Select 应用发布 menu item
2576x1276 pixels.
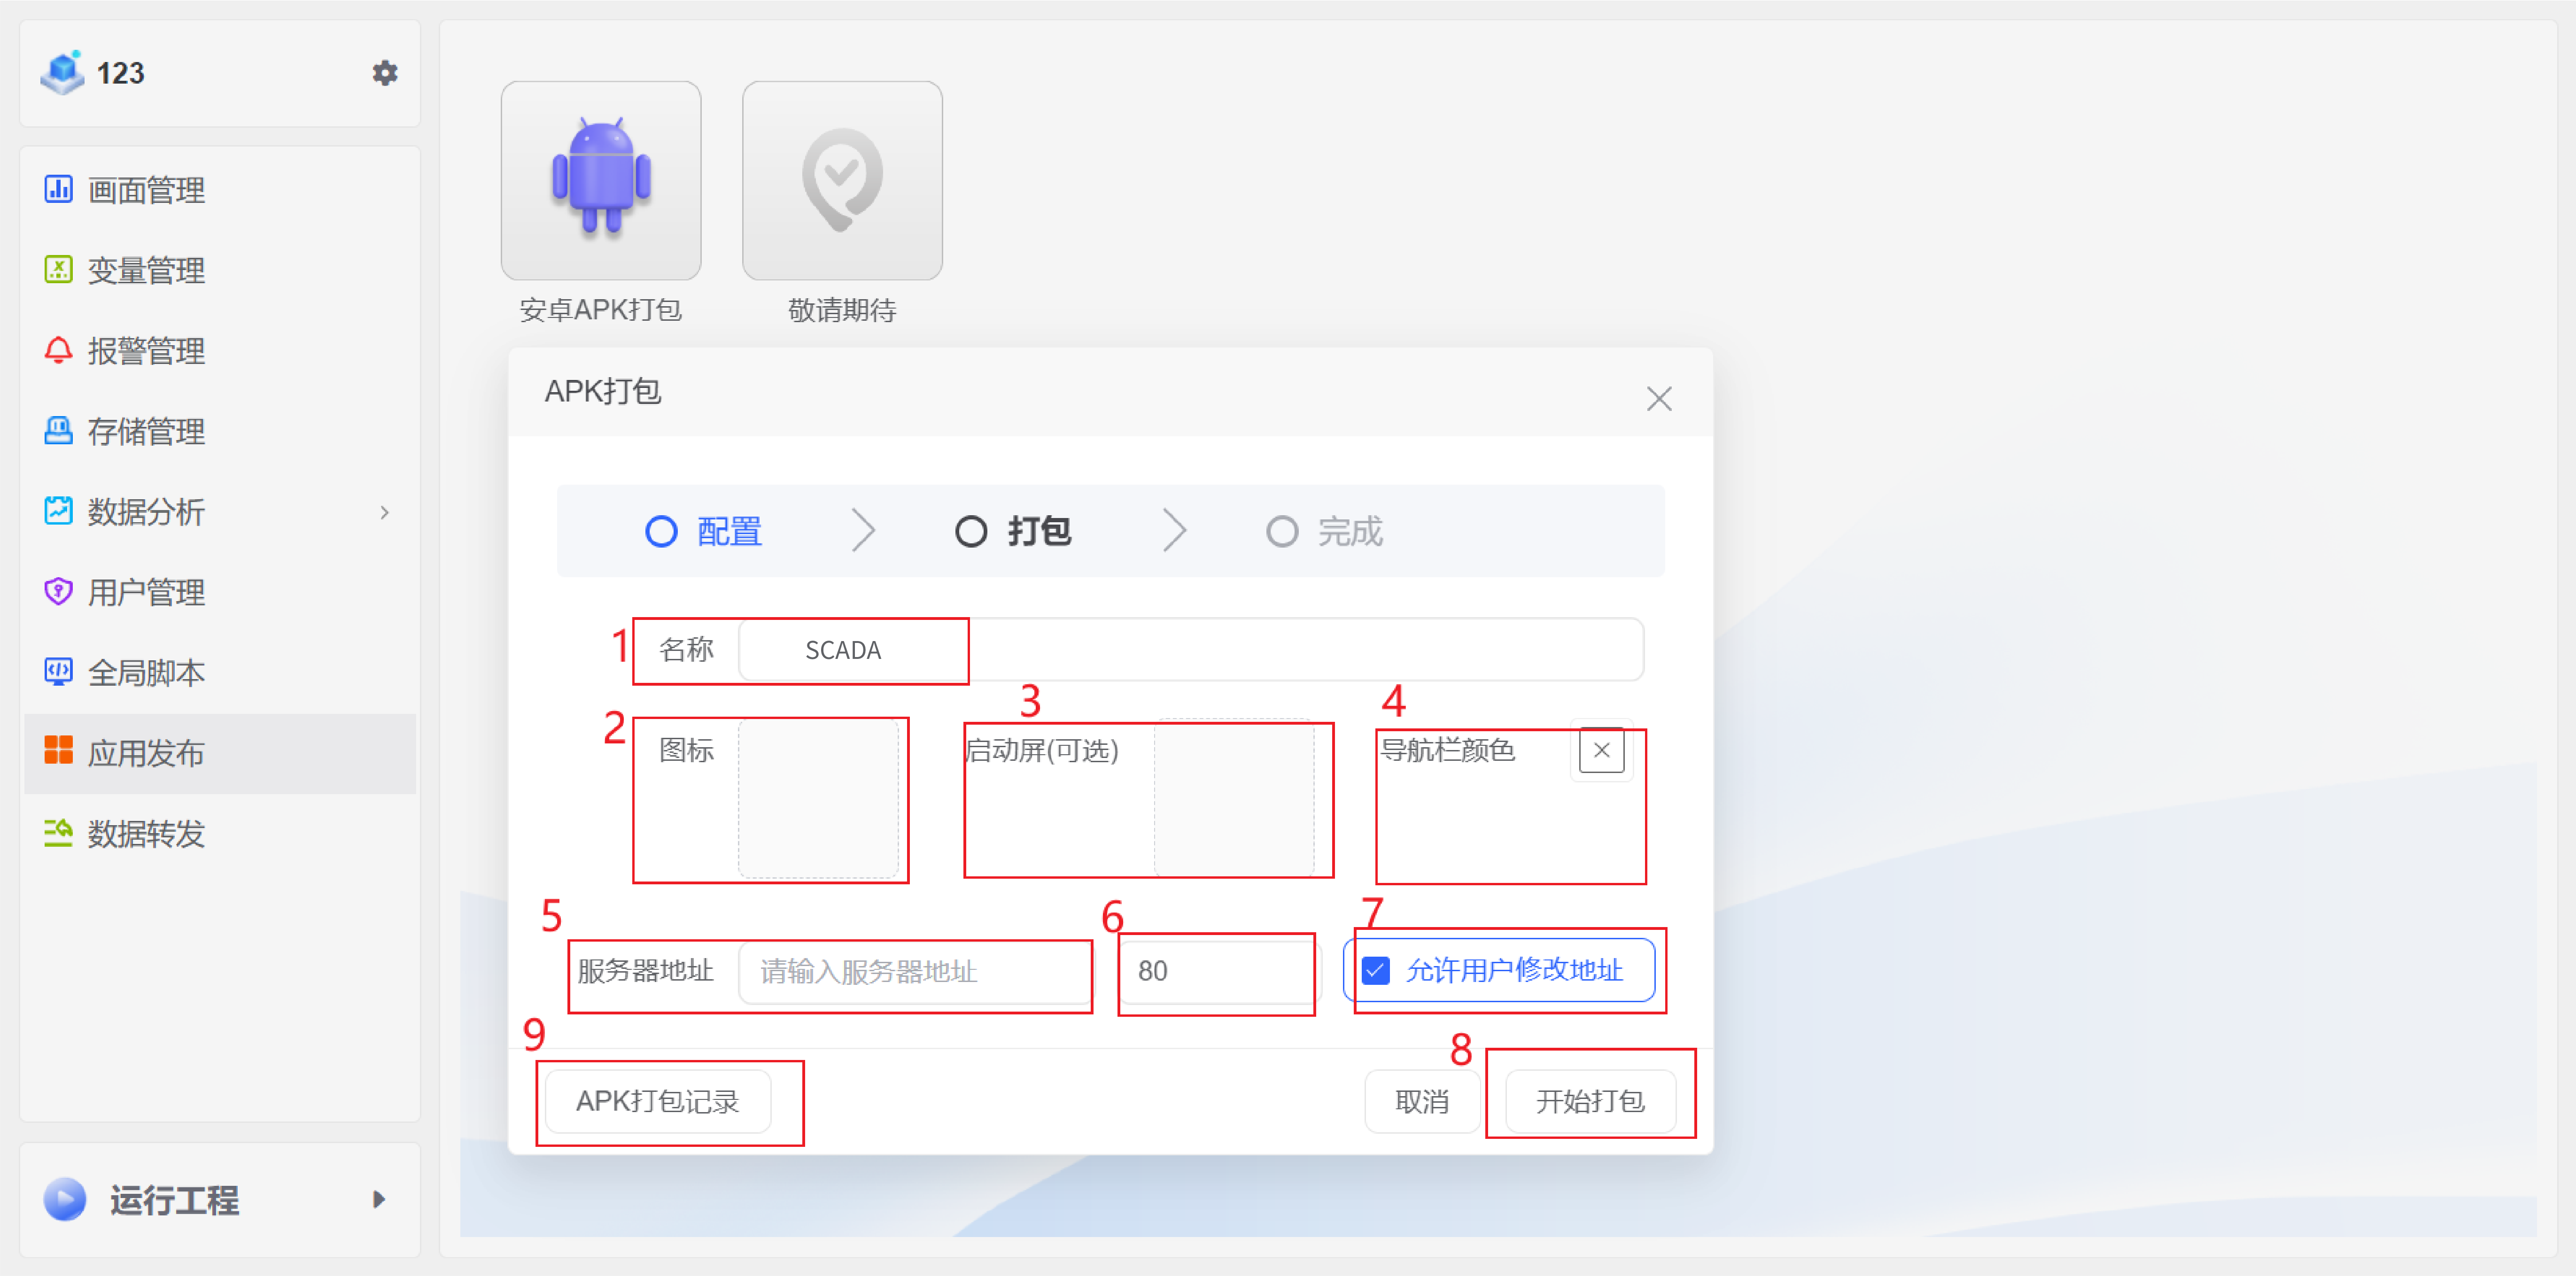point(146,753)
